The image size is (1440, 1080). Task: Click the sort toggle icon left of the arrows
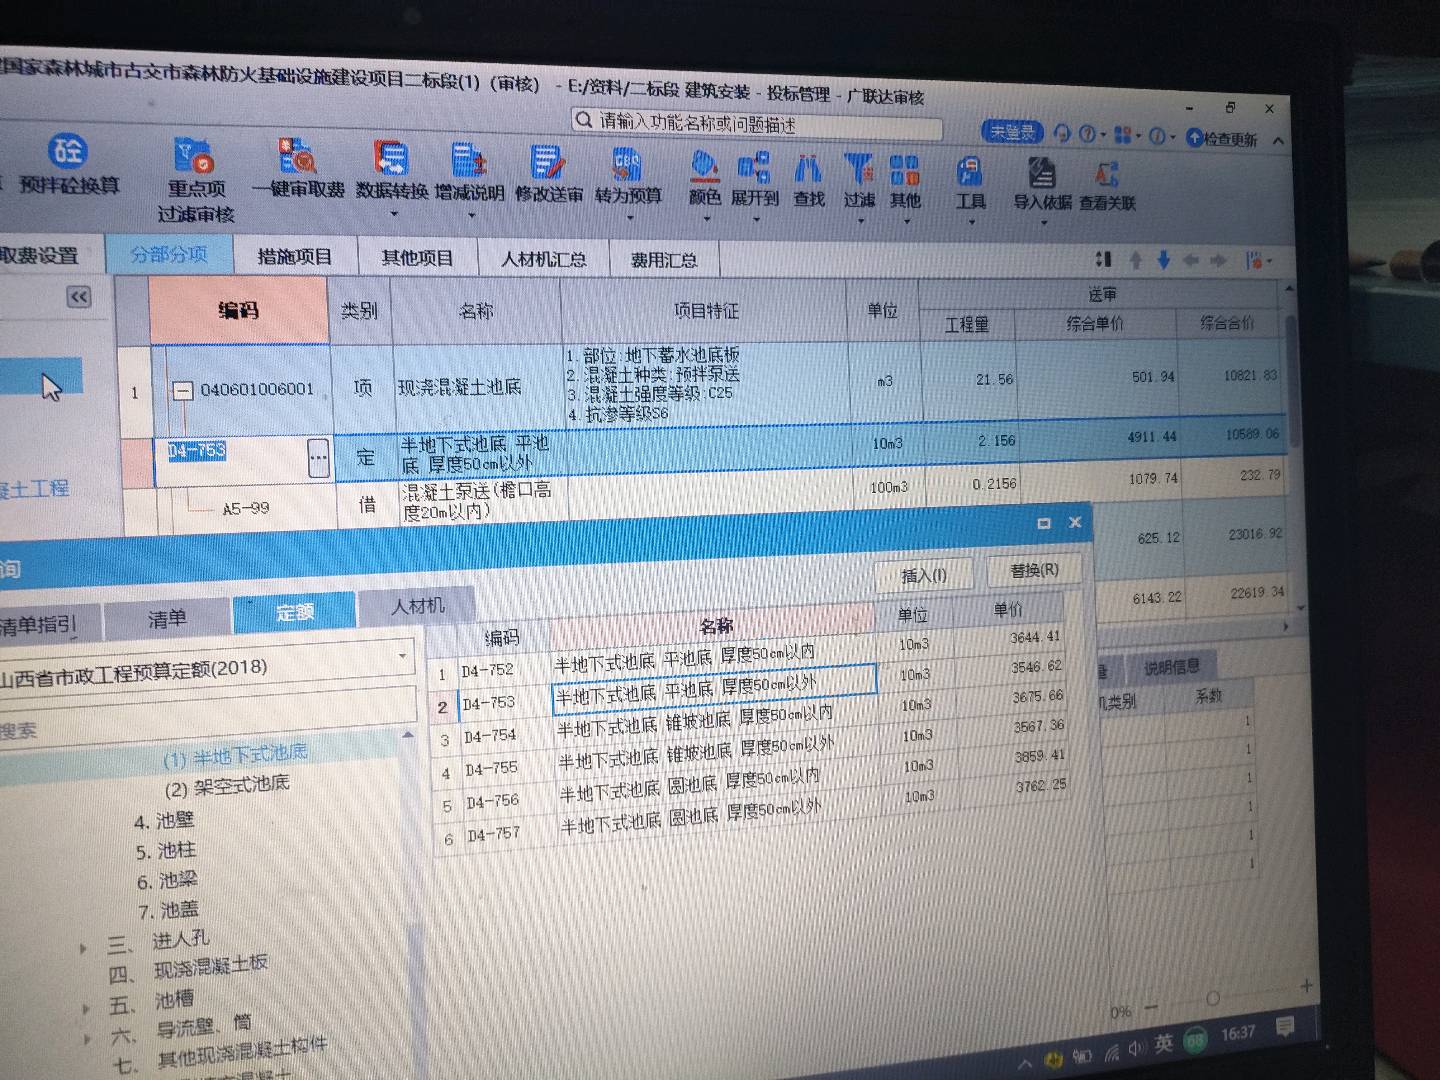click(1103, 259)
